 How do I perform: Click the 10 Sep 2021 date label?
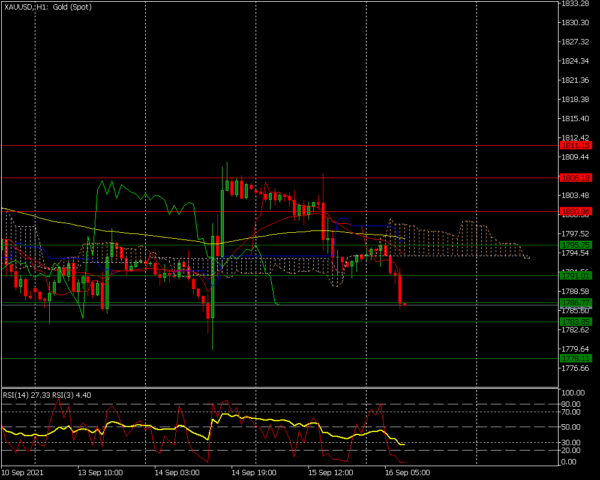pos(23,472)
